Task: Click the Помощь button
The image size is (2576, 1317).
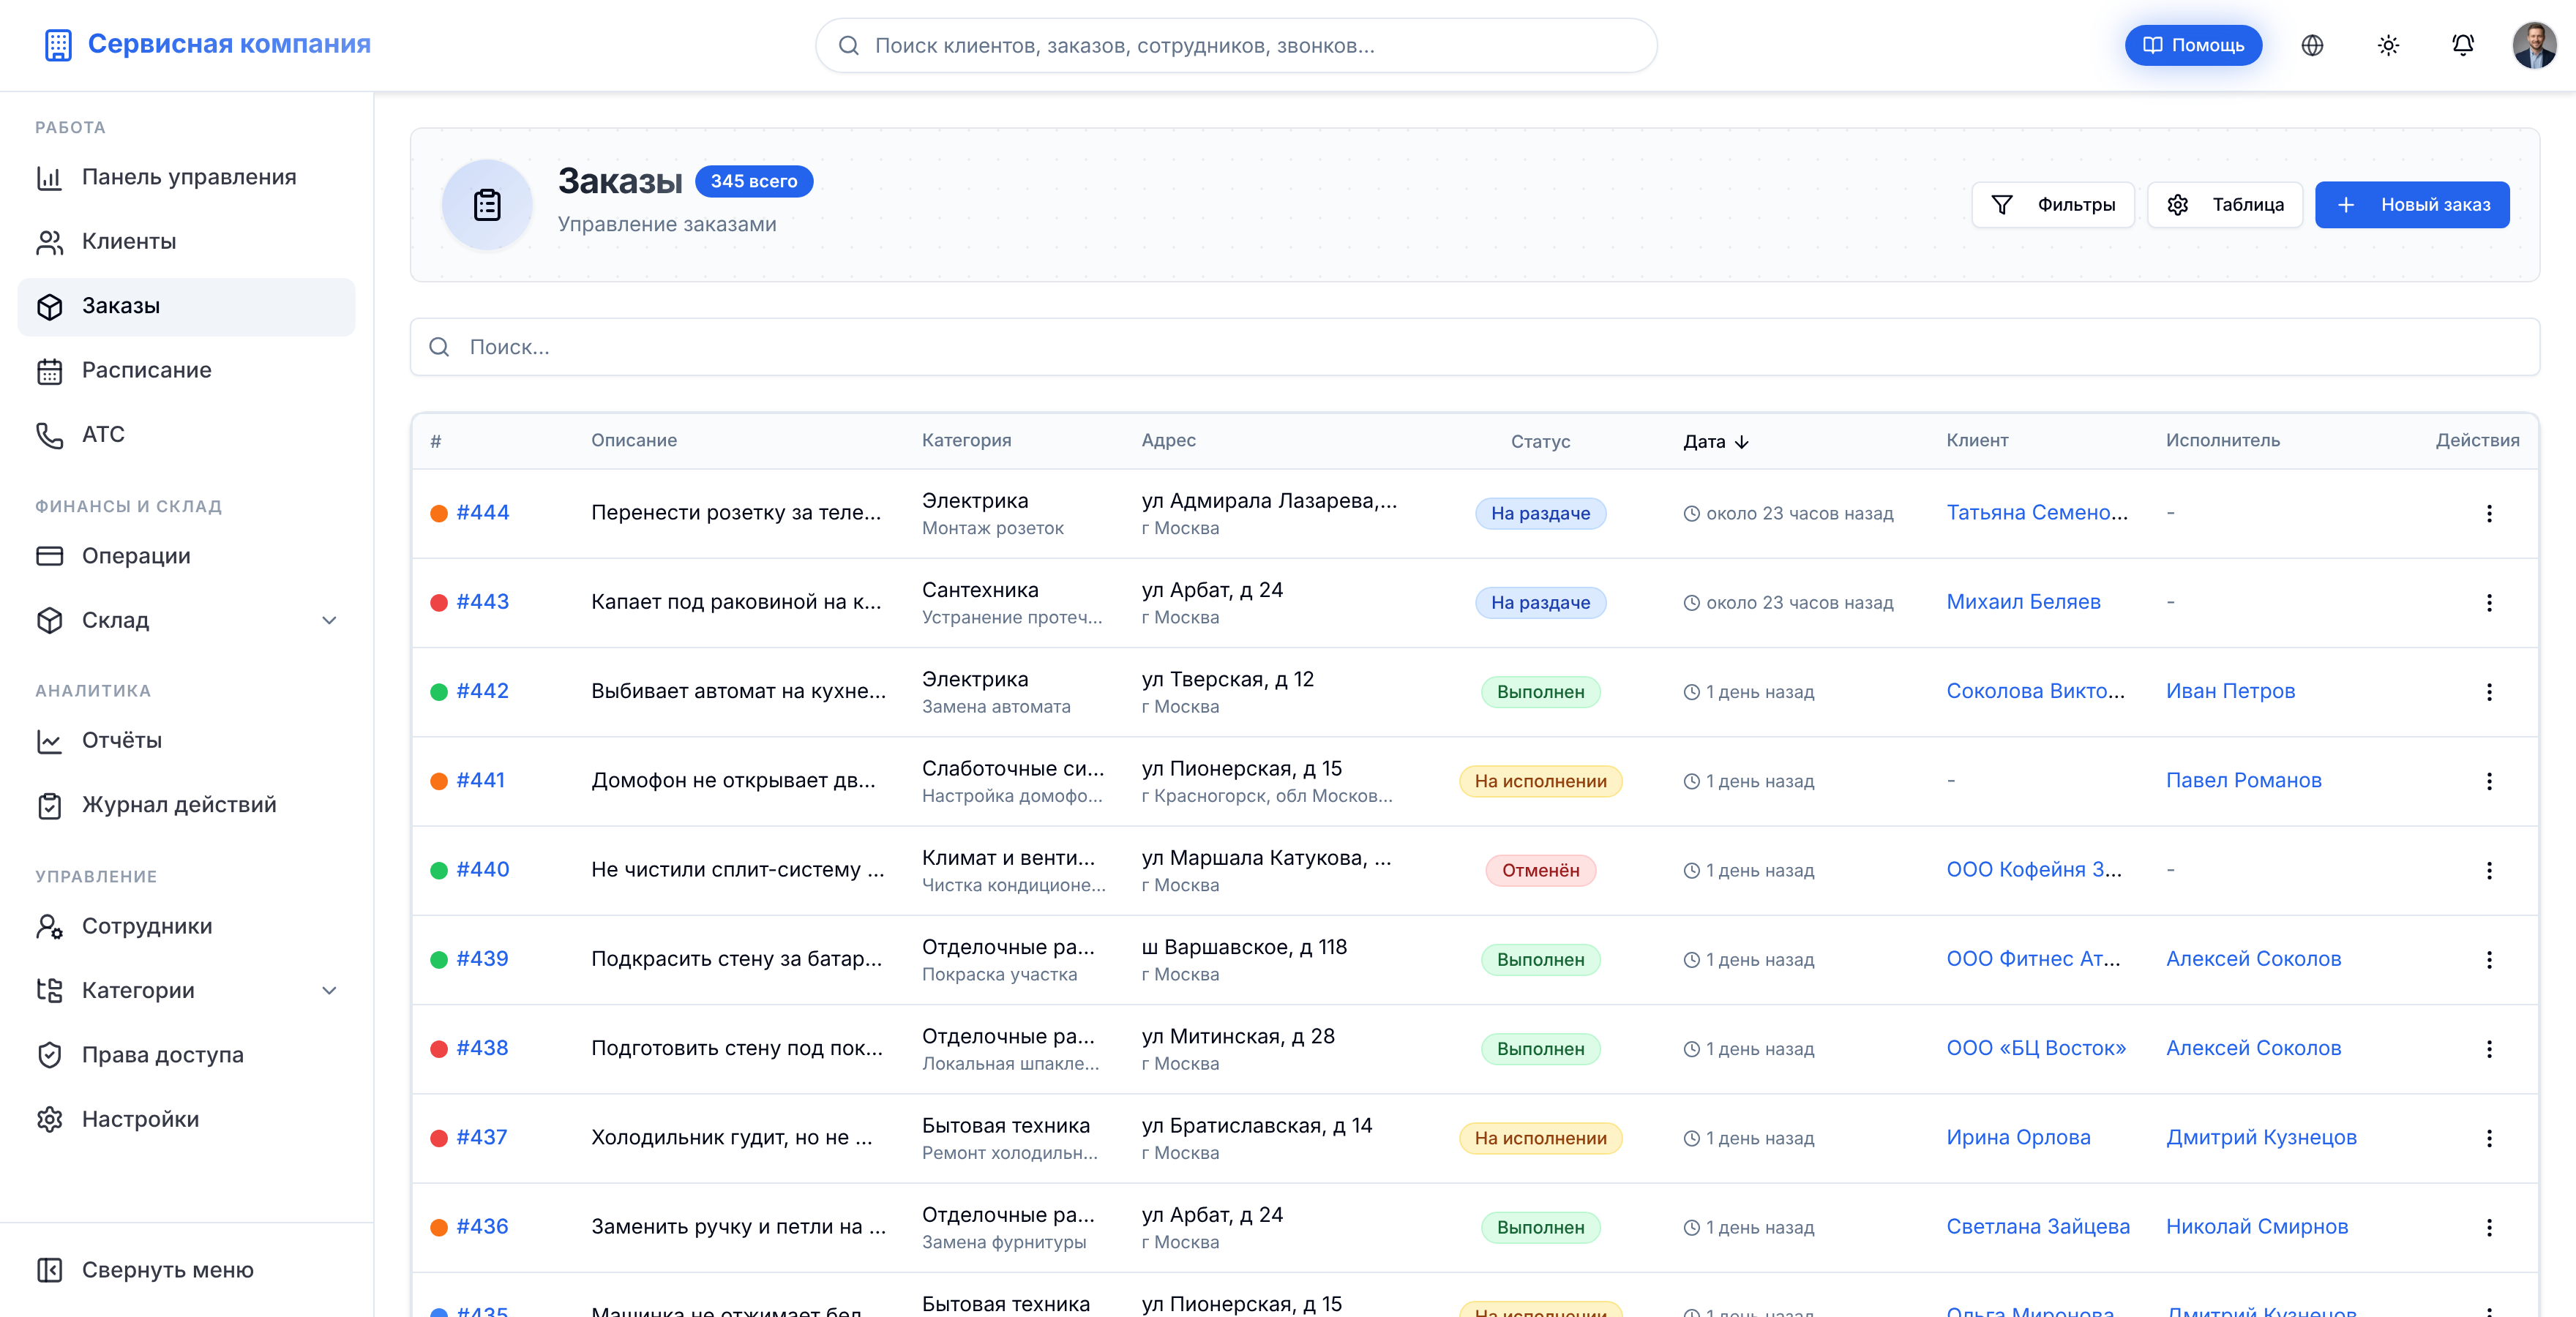Action: click(2193, 45)
